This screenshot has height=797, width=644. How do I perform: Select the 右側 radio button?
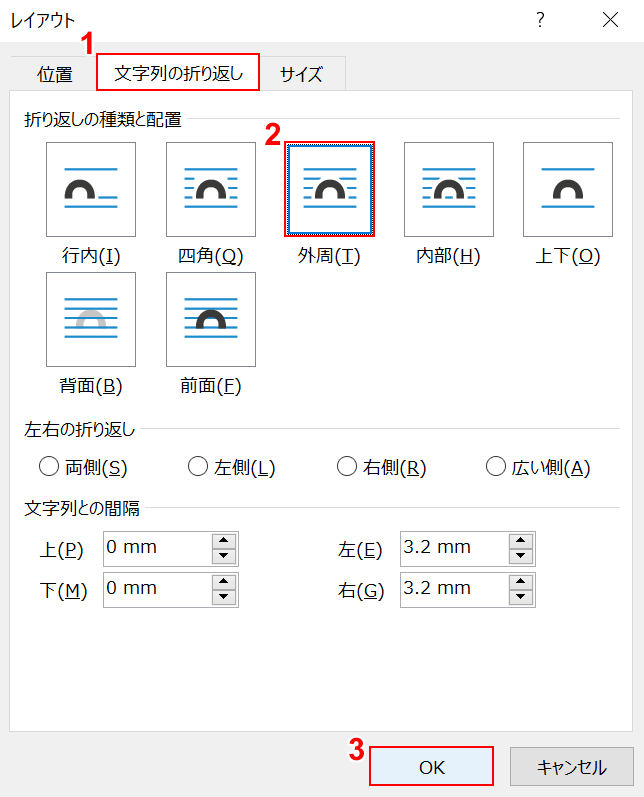pos(346,466)
